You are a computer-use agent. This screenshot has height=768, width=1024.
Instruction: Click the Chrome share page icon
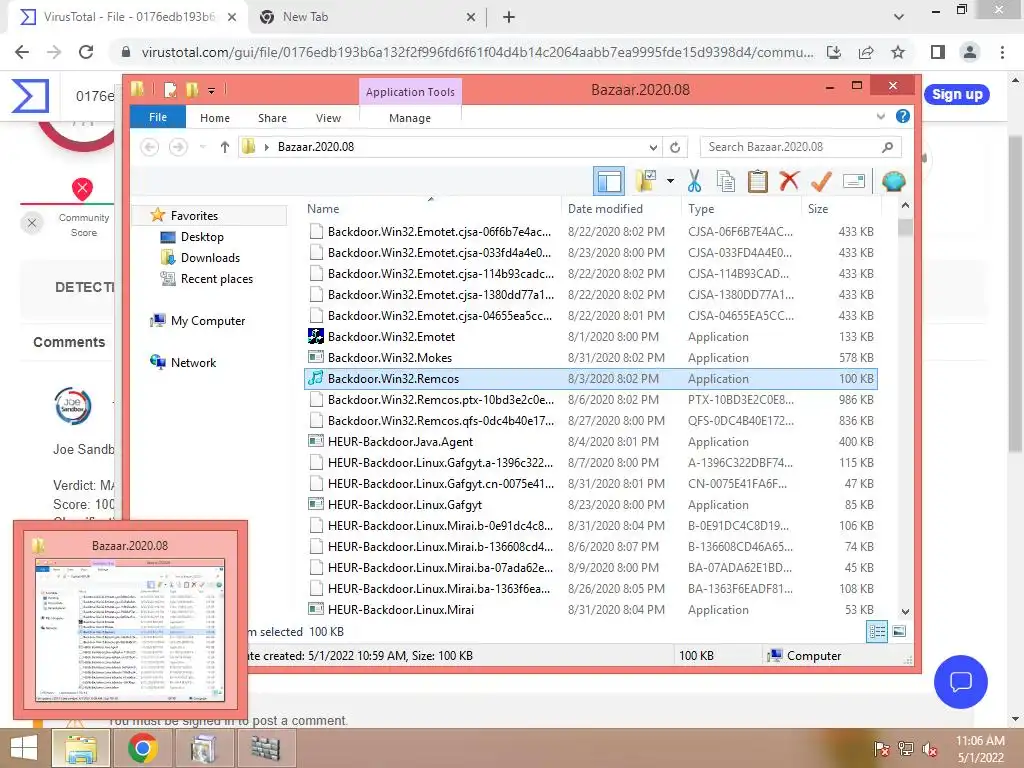coord(866,52)
